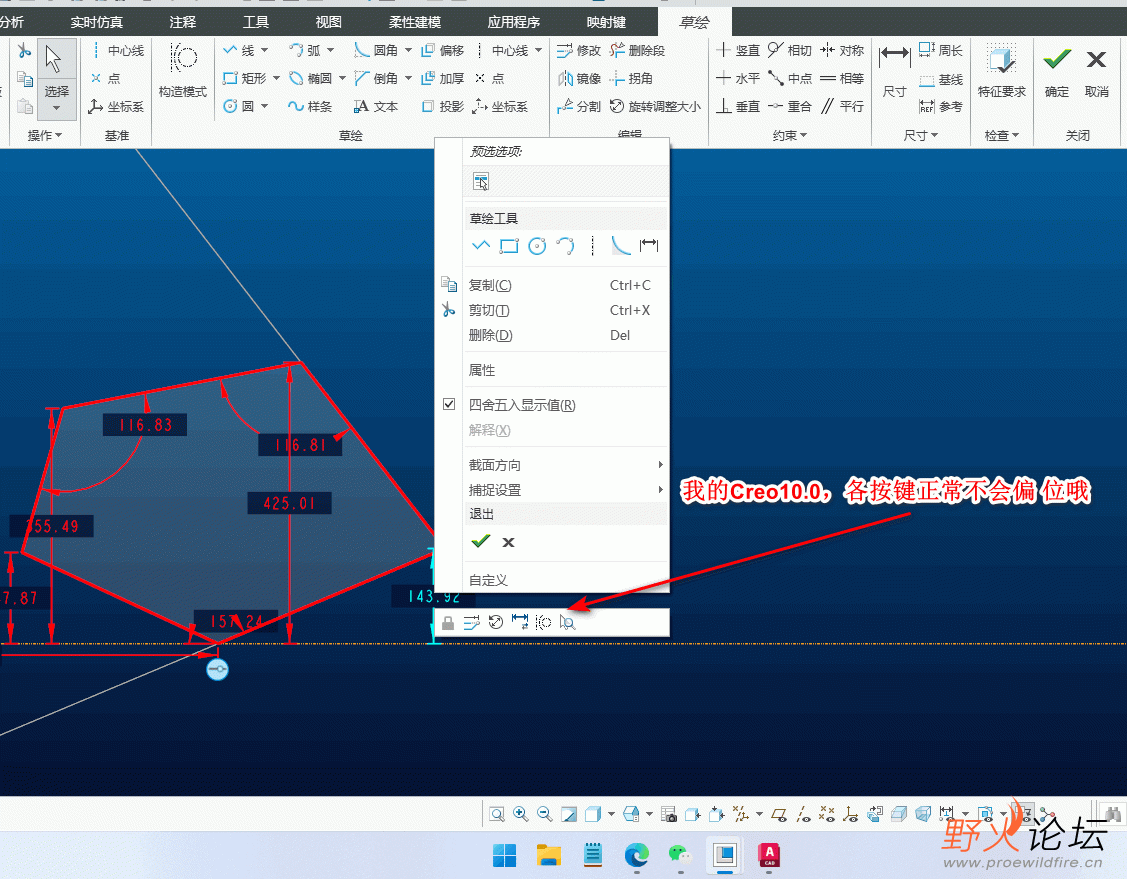Select the 椭圆 (Ellipse) tool
This screenshot has width=1127, height=879.
point(310,78)
